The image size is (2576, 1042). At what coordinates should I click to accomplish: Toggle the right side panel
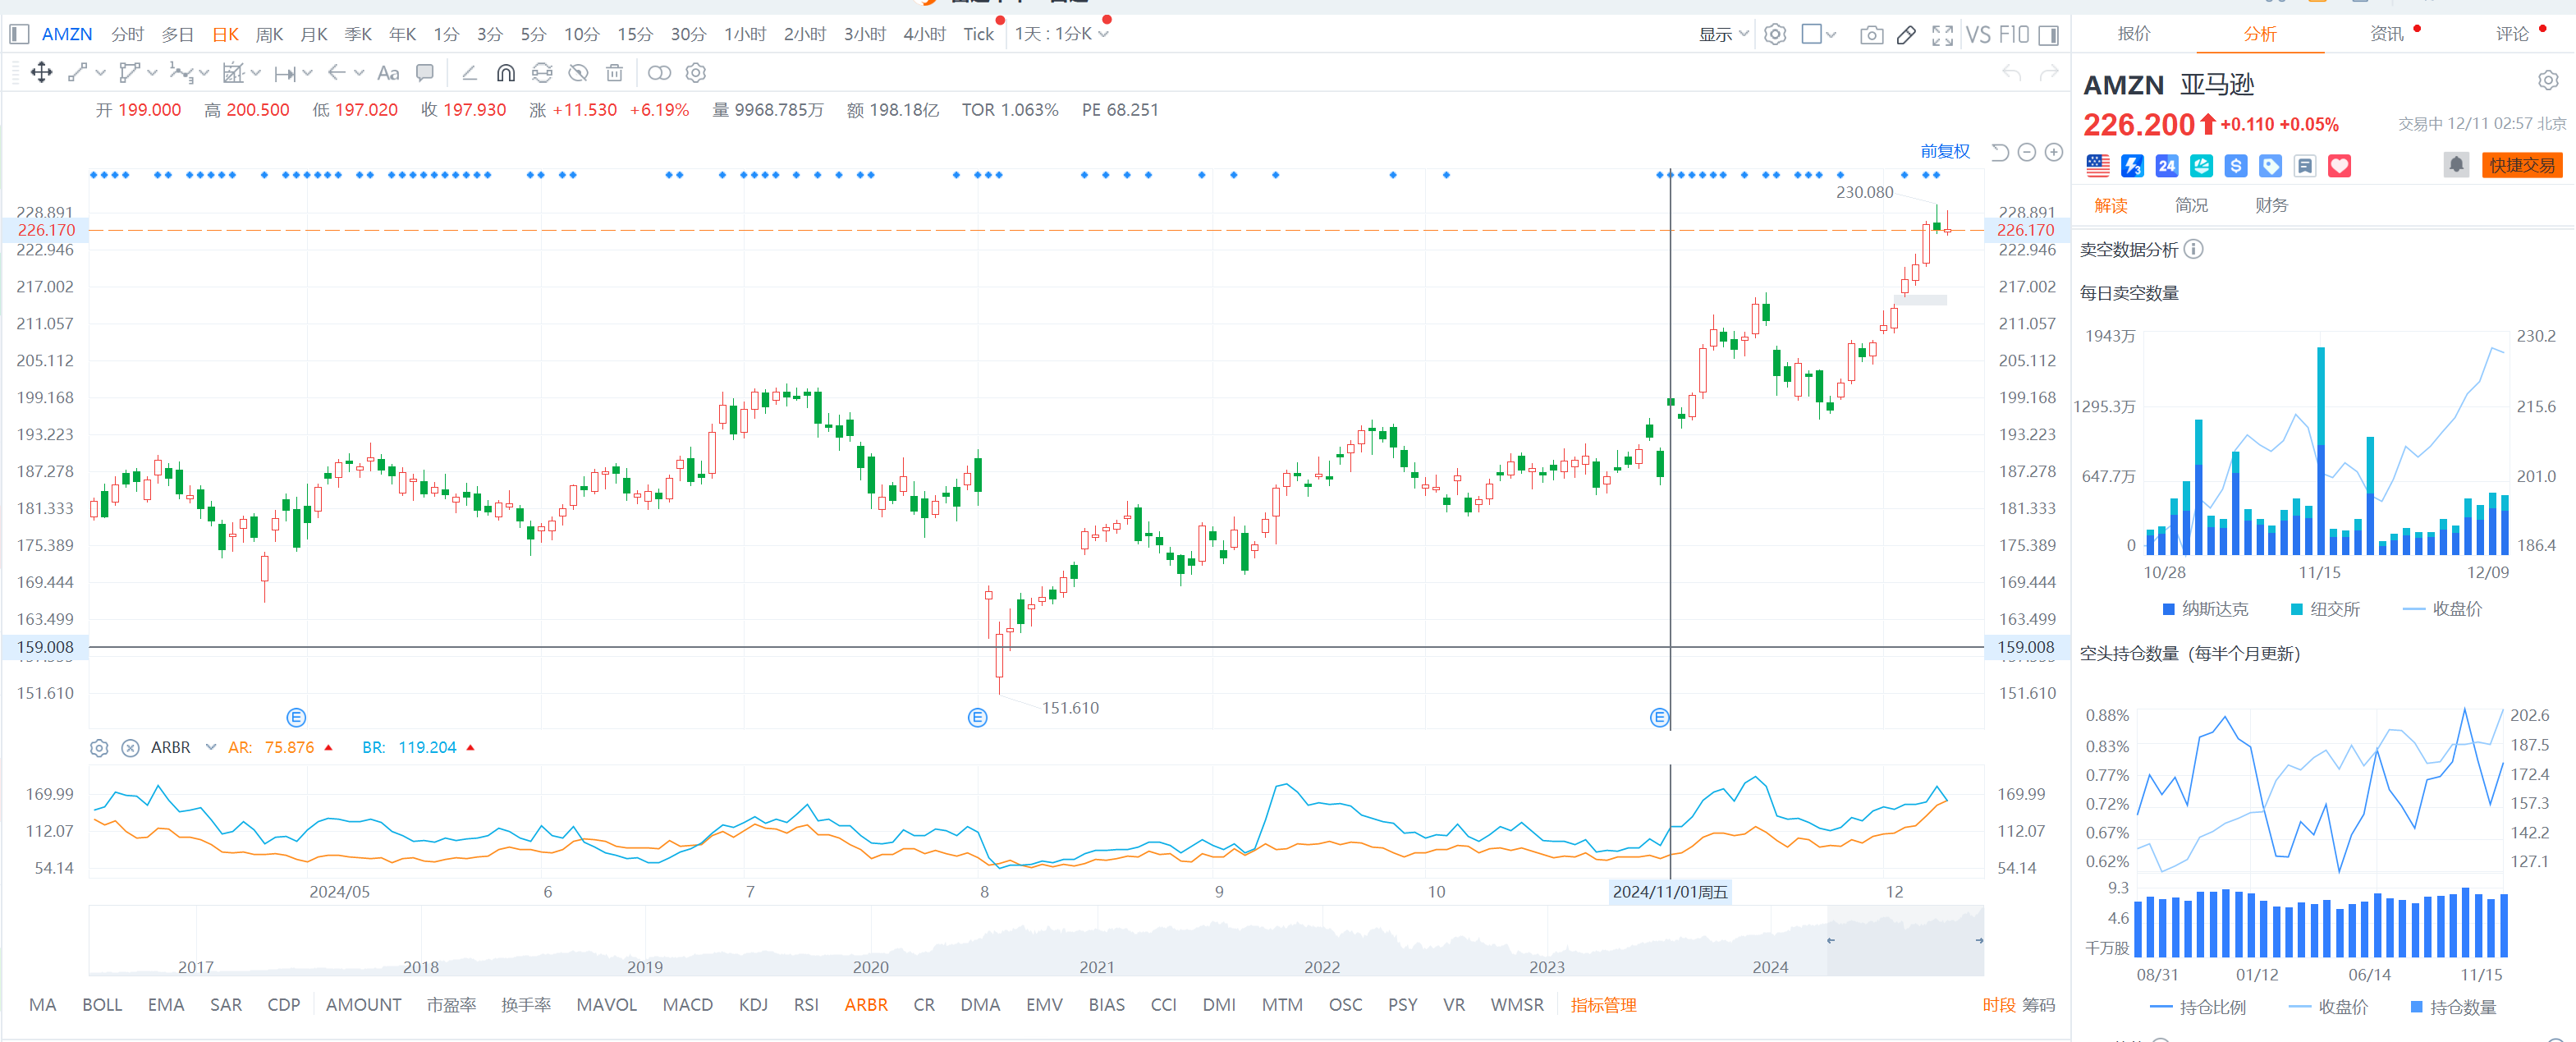[x=2048, y=35]
